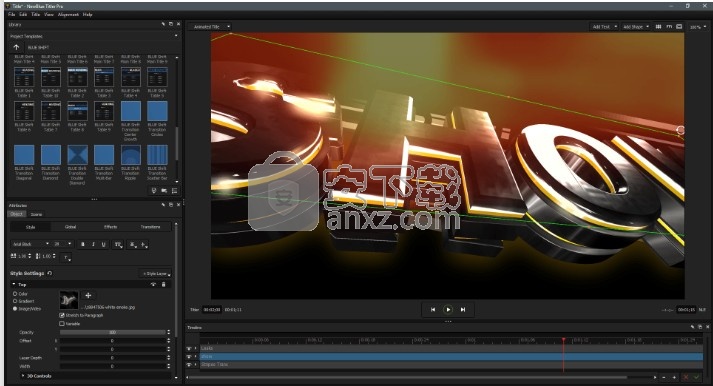
Task: Open the Style Layer dropdown button
Action: [156, 274]
